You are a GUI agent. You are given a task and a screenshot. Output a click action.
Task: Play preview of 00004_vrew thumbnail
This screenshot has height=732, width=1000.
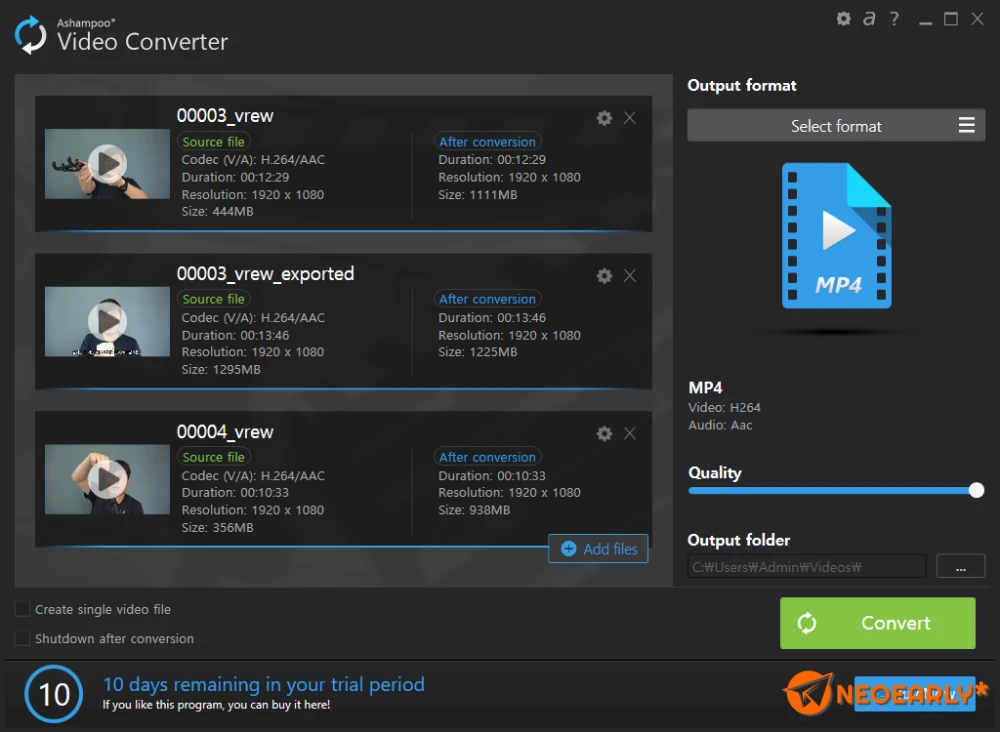[107, 479]
